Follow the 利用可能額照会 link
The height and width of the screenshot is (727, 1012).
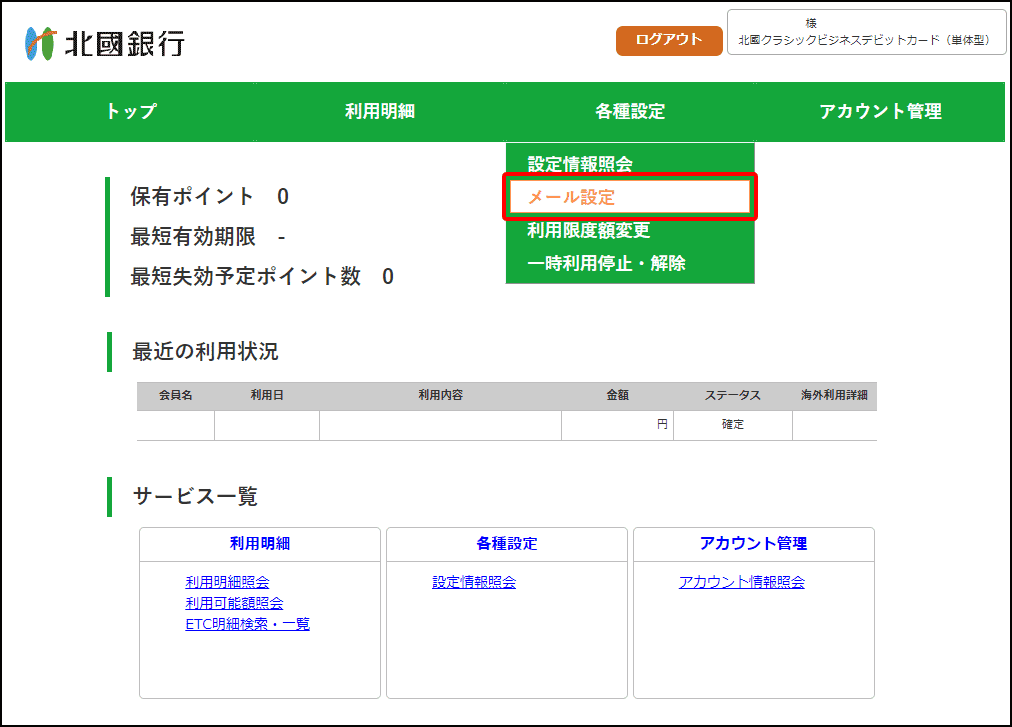pos(234,603)
